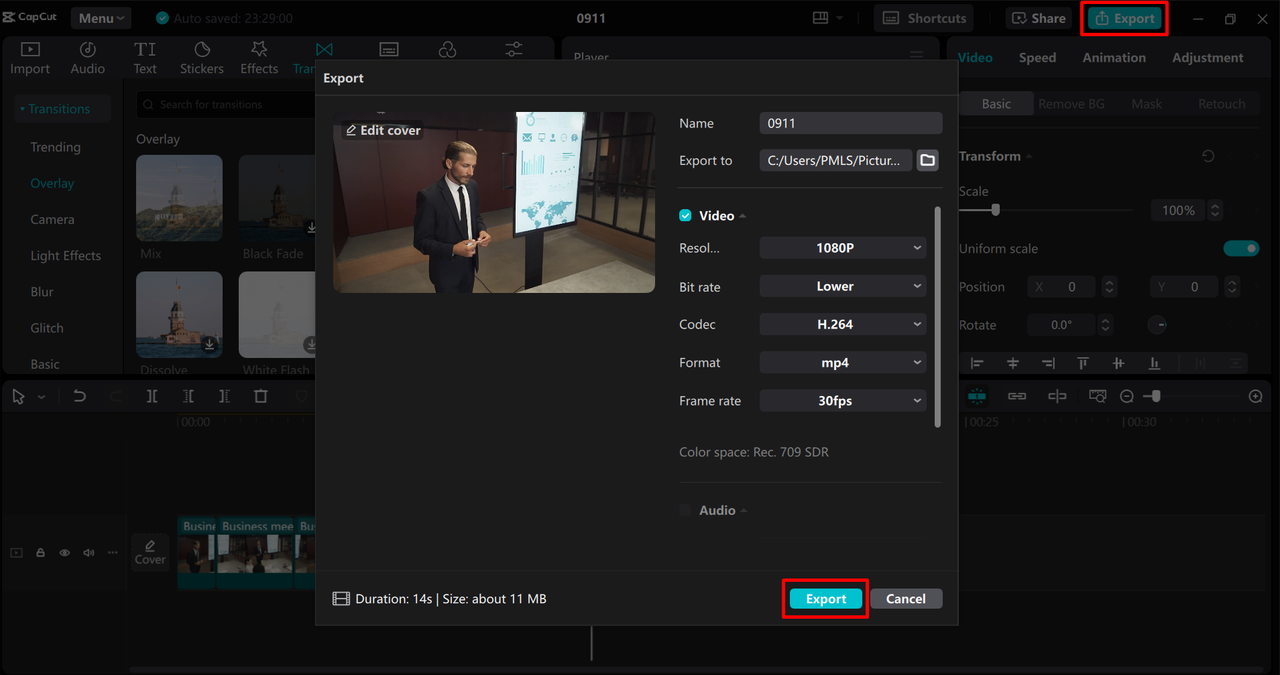Toggle the Video checkbox in Export dialog
Viewport: 1280px width, 675px height.
coord(685,216)
